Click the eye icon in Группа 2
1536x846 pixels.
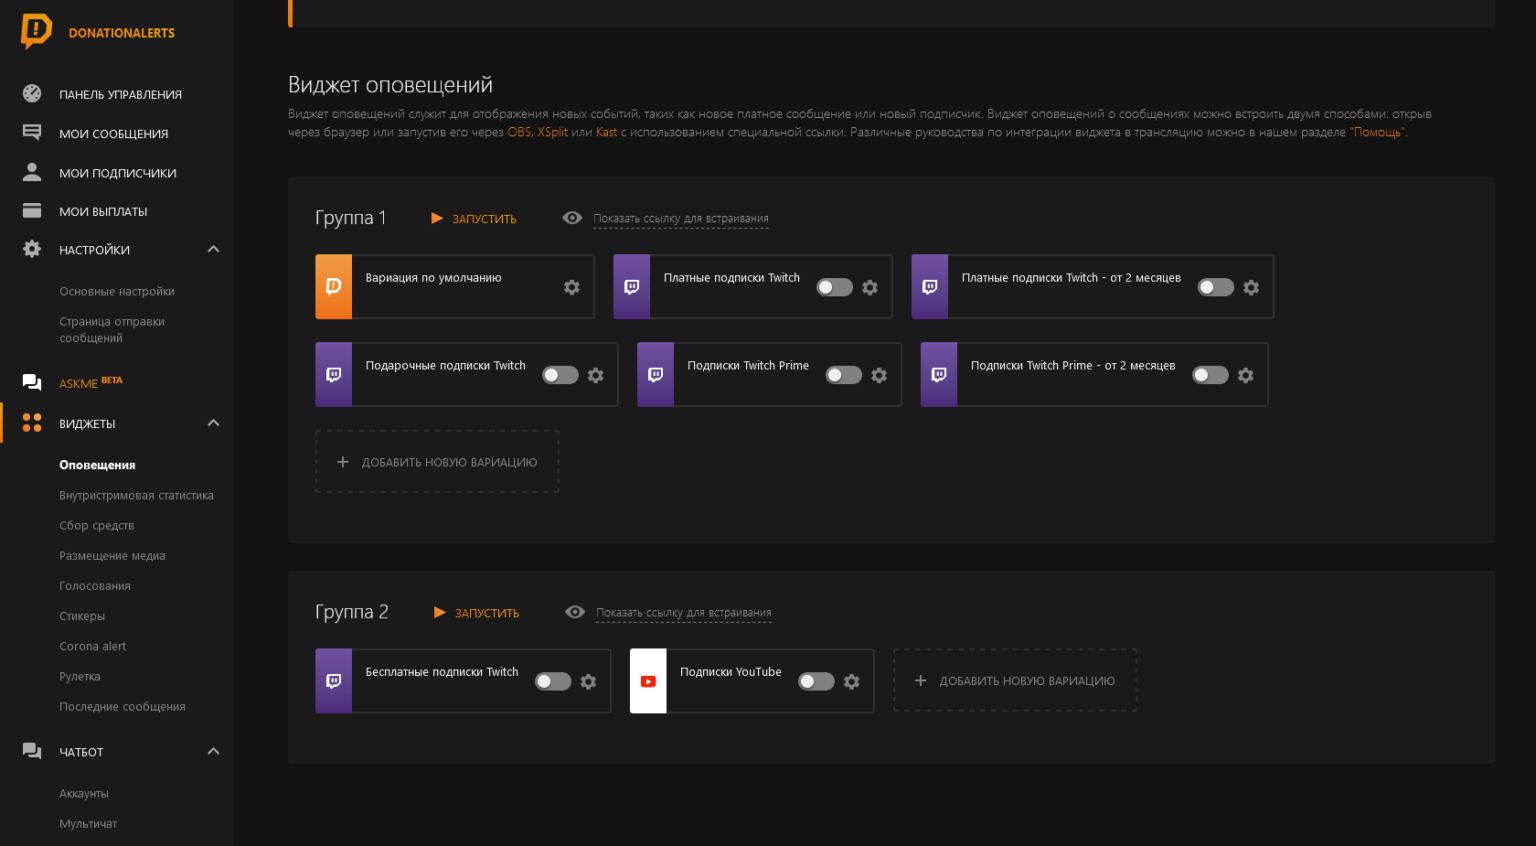coord(575,612)
